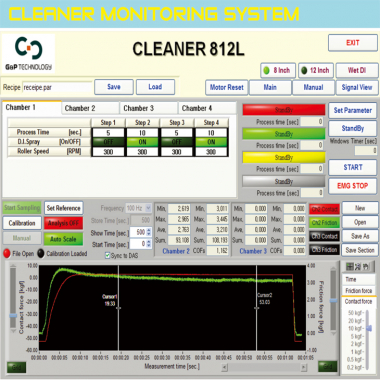The height and width of the screenshot is (380, 380).
Task: Click the Wet DI button
Action: pos(357,70)
